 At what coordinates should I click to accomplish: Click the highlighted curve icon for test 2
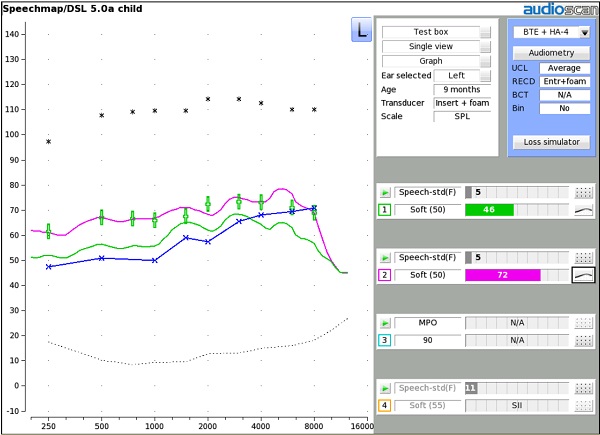pos(583,275)
